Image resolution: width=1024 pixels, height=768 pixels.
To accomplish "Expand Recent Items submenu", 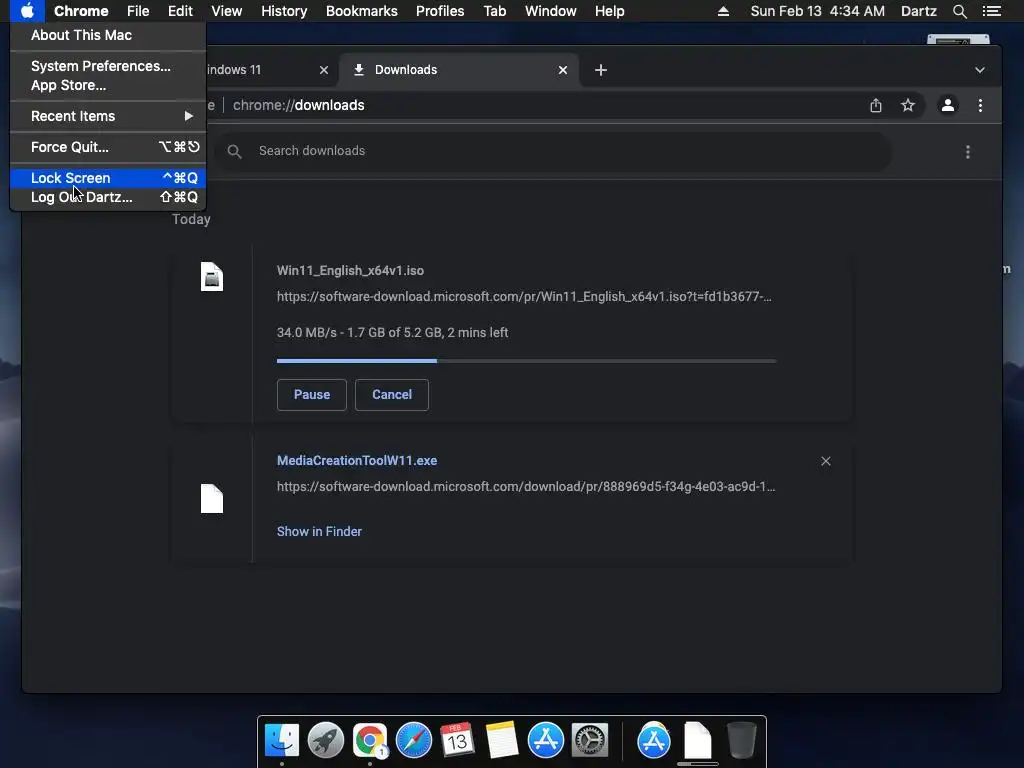I will pyautogui.click(x=108, y=116).
